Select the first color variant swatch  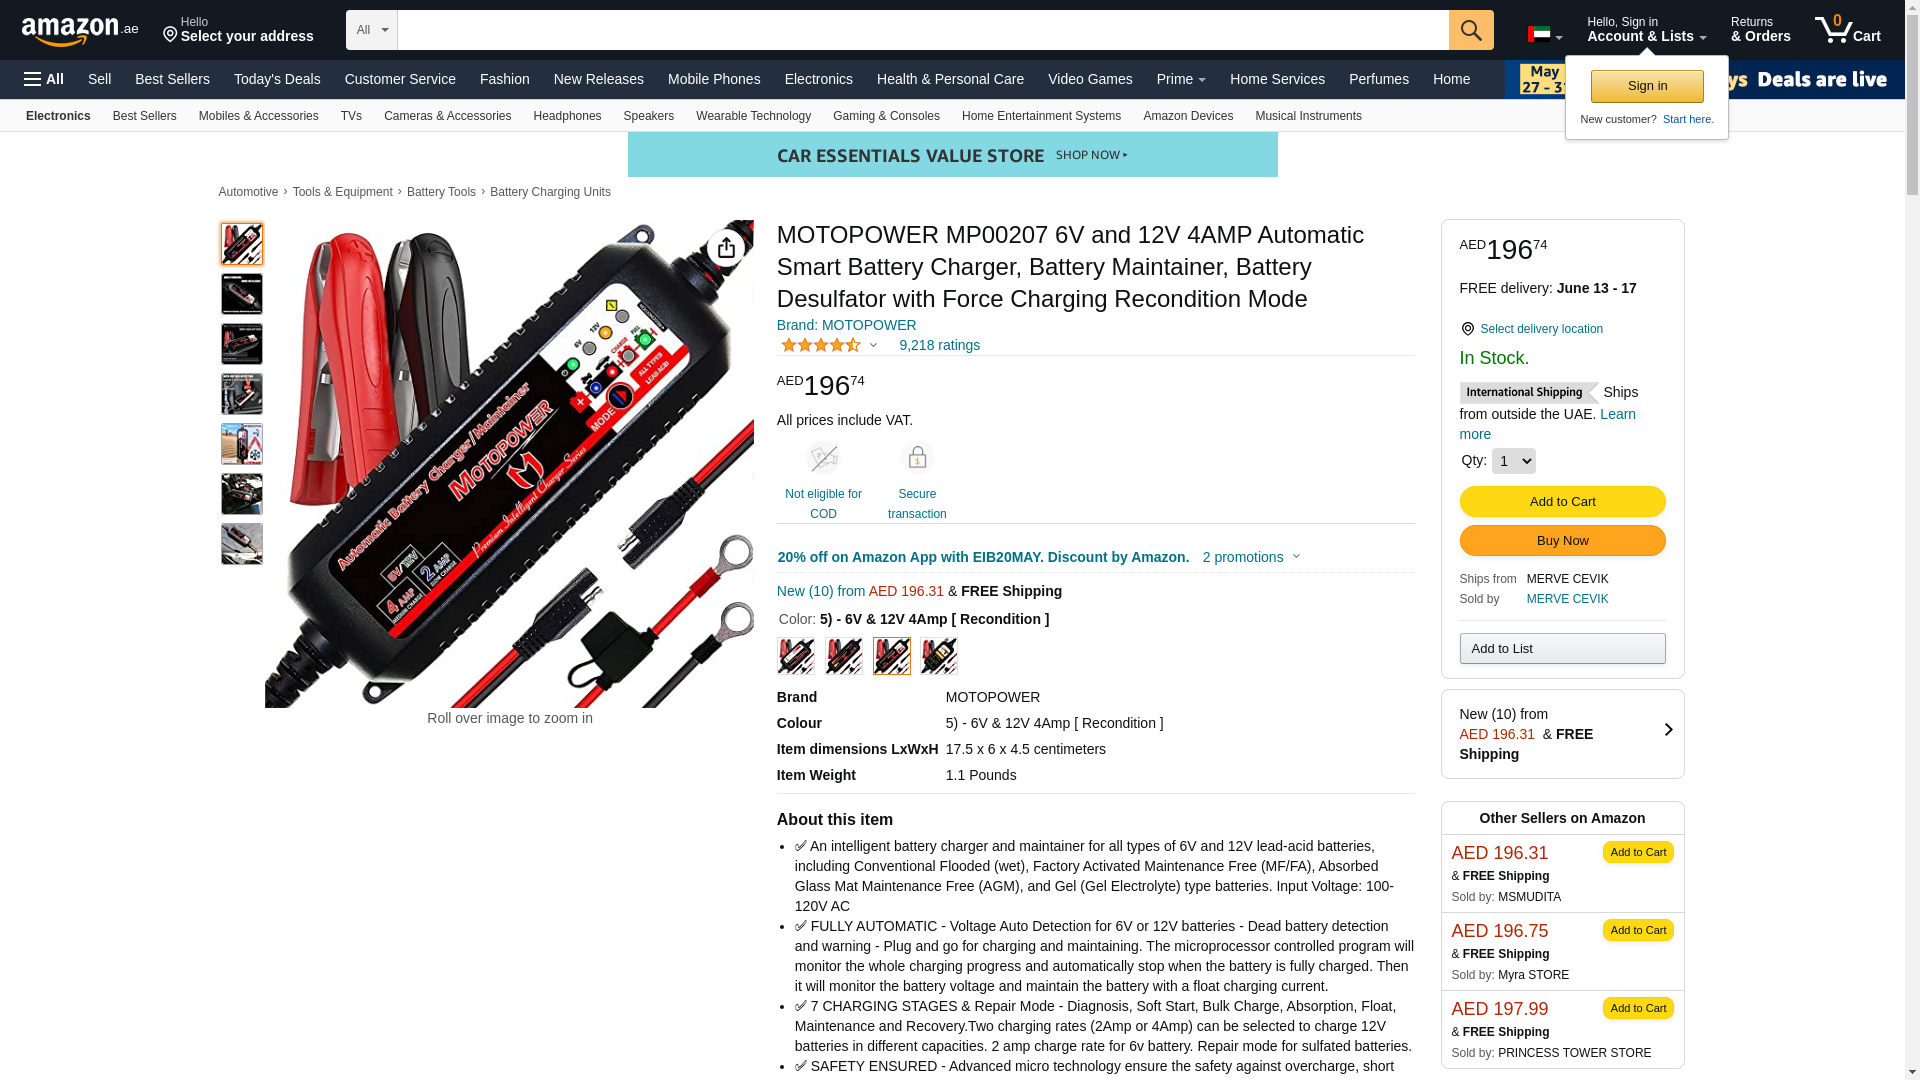tap(796, 656)
